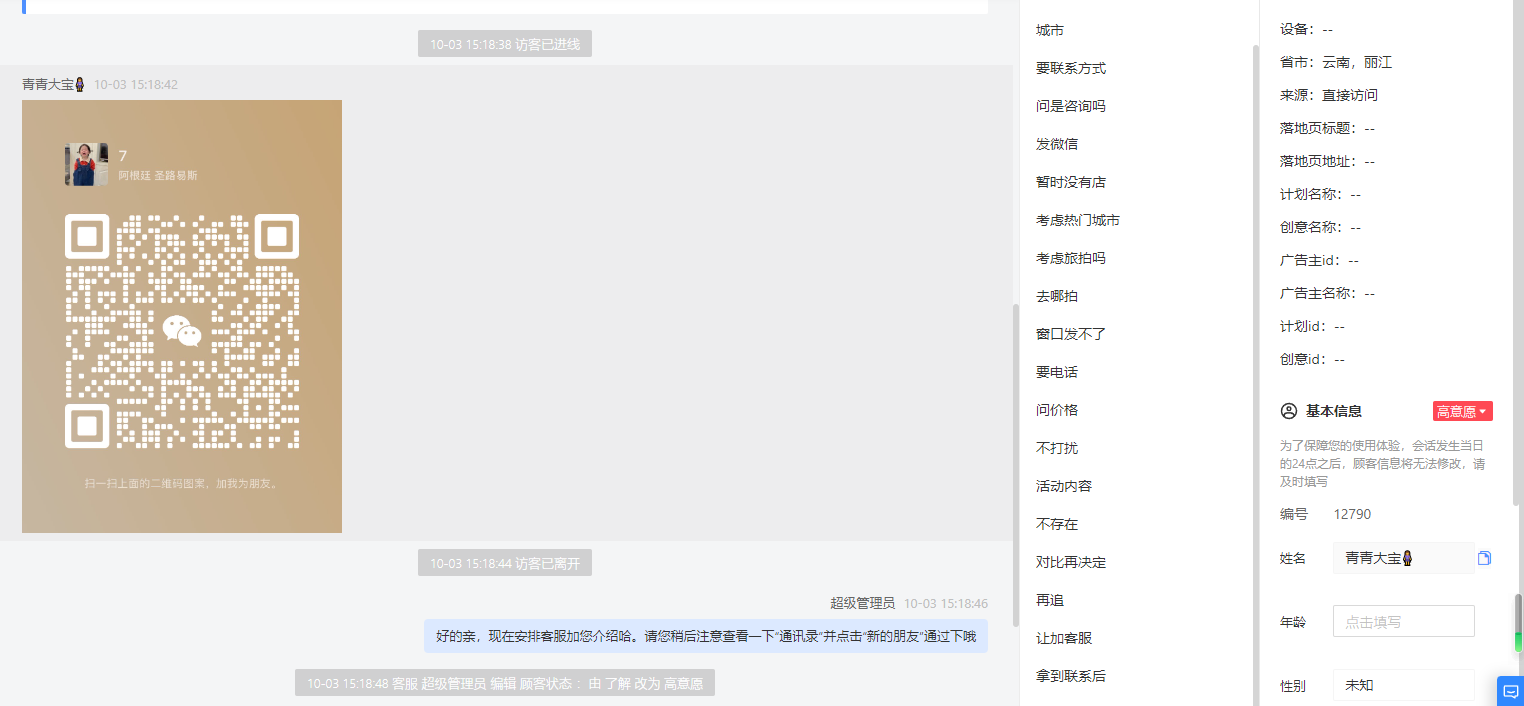Screen dimensions: 1524x706
Task: Click the 基本信息 section heading
Action: pos(1334,411)
